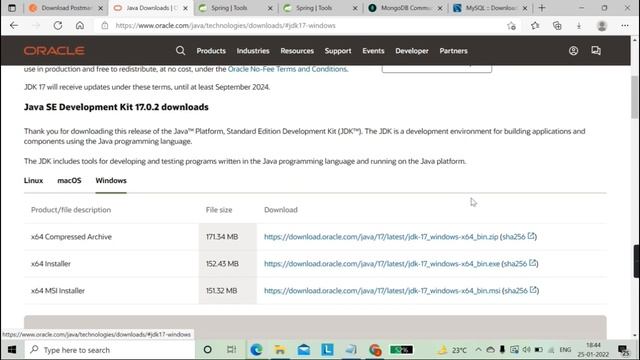This screenshot has height=360, width=640.
Task: Open Chrome from the taskbar
Action: point(375,350)
